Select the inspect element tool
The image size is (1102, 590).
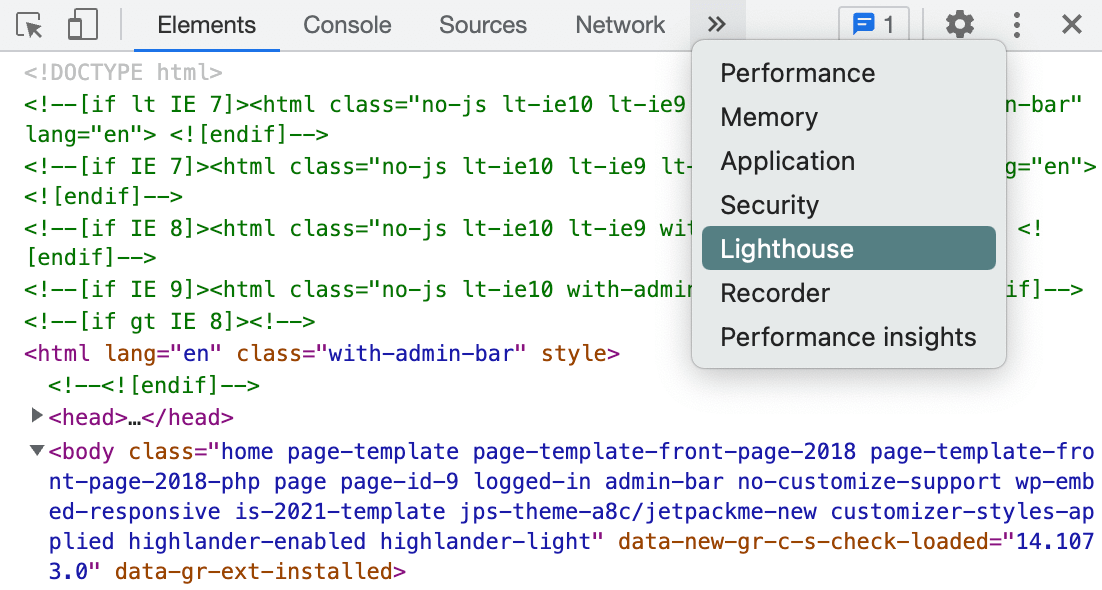(29, 25)
